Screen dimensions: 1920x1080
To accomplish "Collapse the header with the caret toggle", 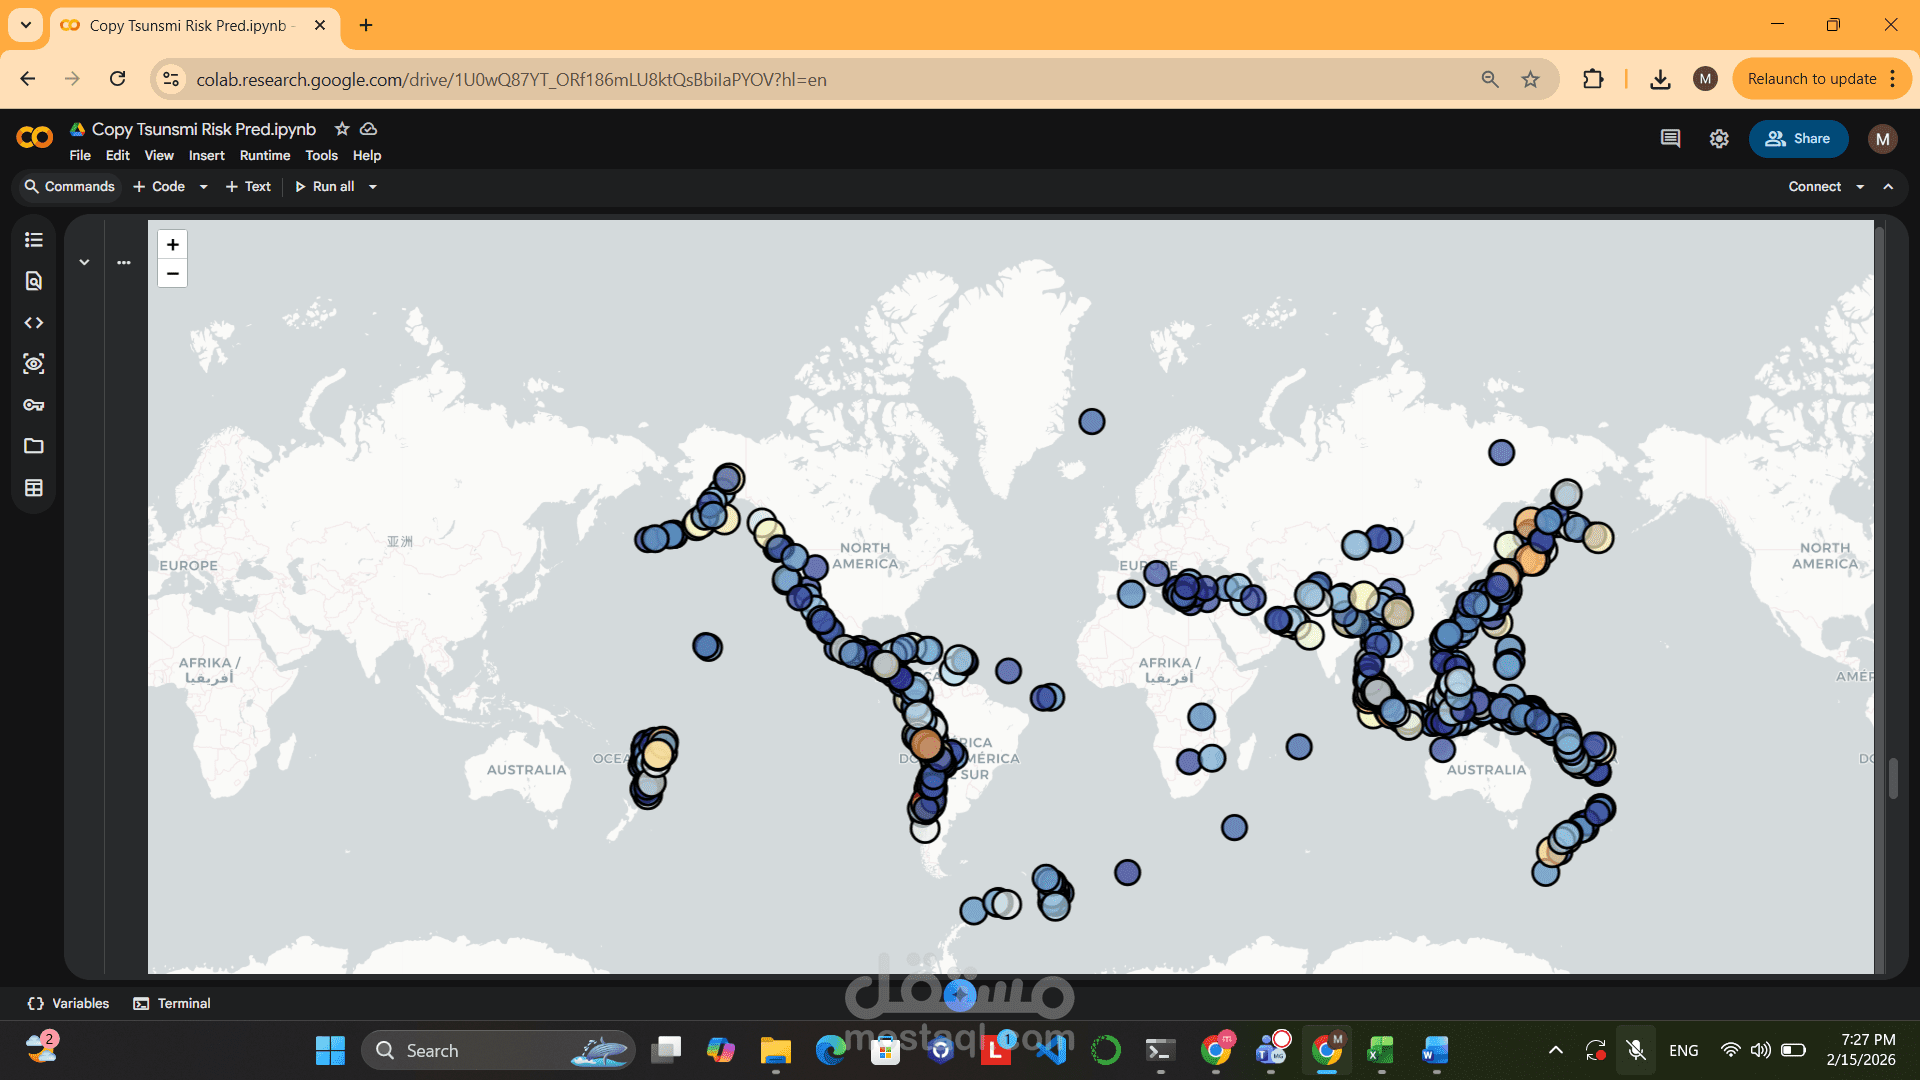I will (1888, 187).
